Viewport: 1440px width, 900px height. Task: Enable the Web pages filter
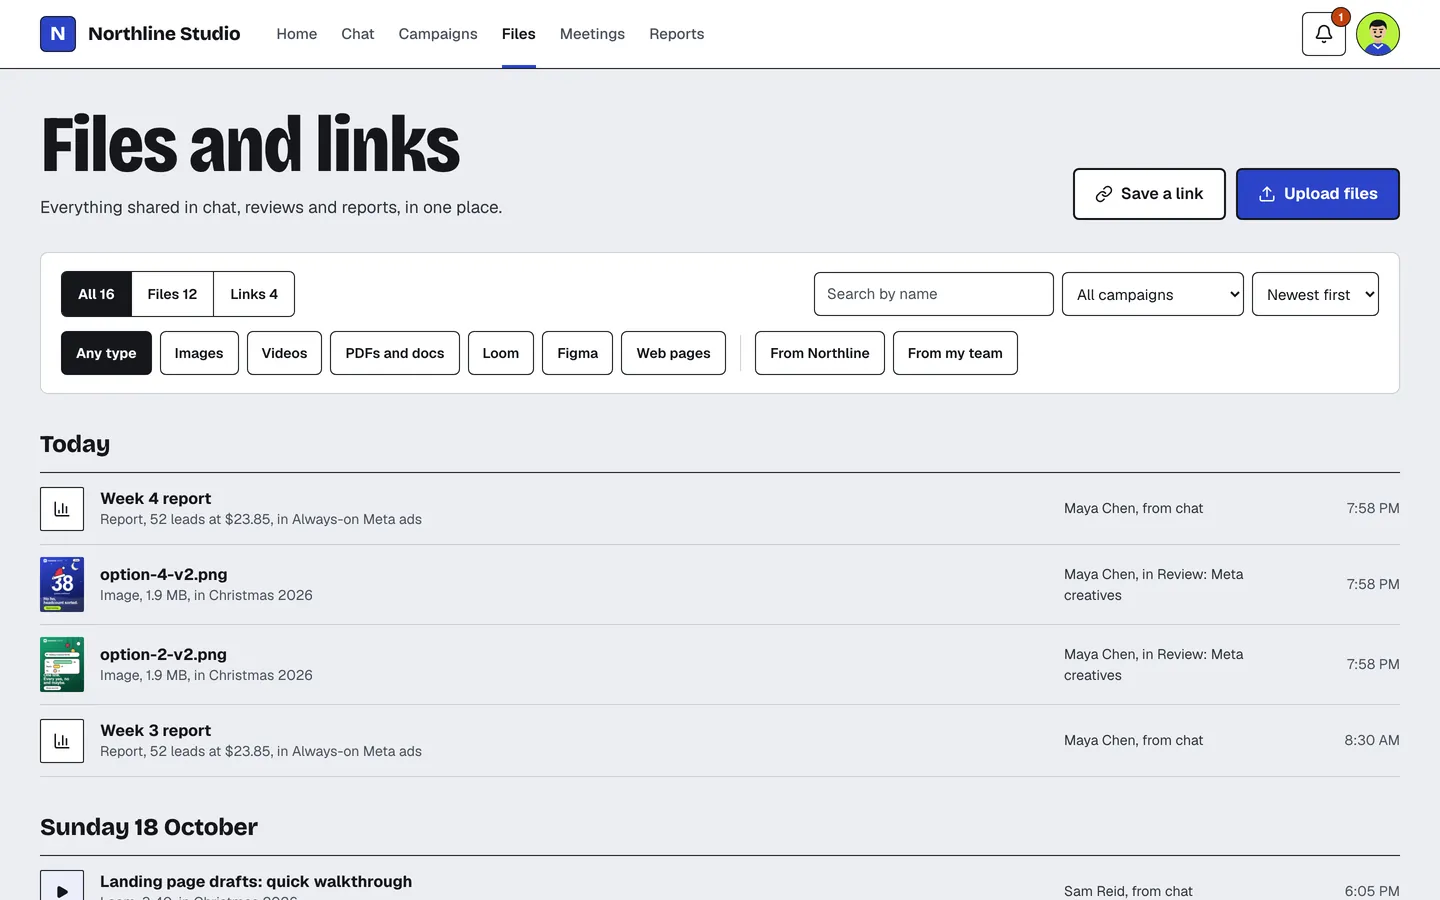(673, 353)
